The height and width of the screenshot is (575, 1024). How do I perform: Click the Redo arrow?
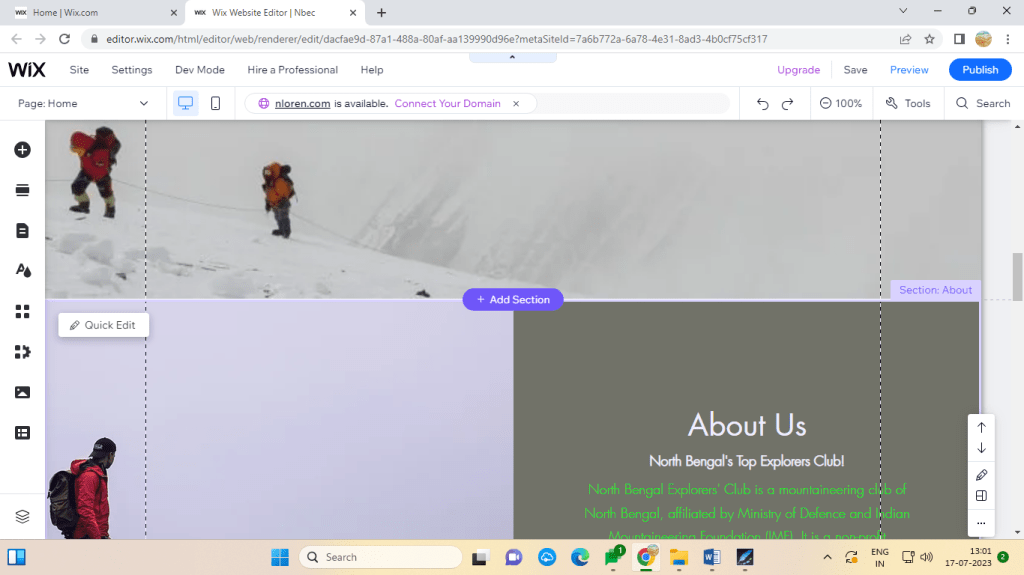pos(788,103)
